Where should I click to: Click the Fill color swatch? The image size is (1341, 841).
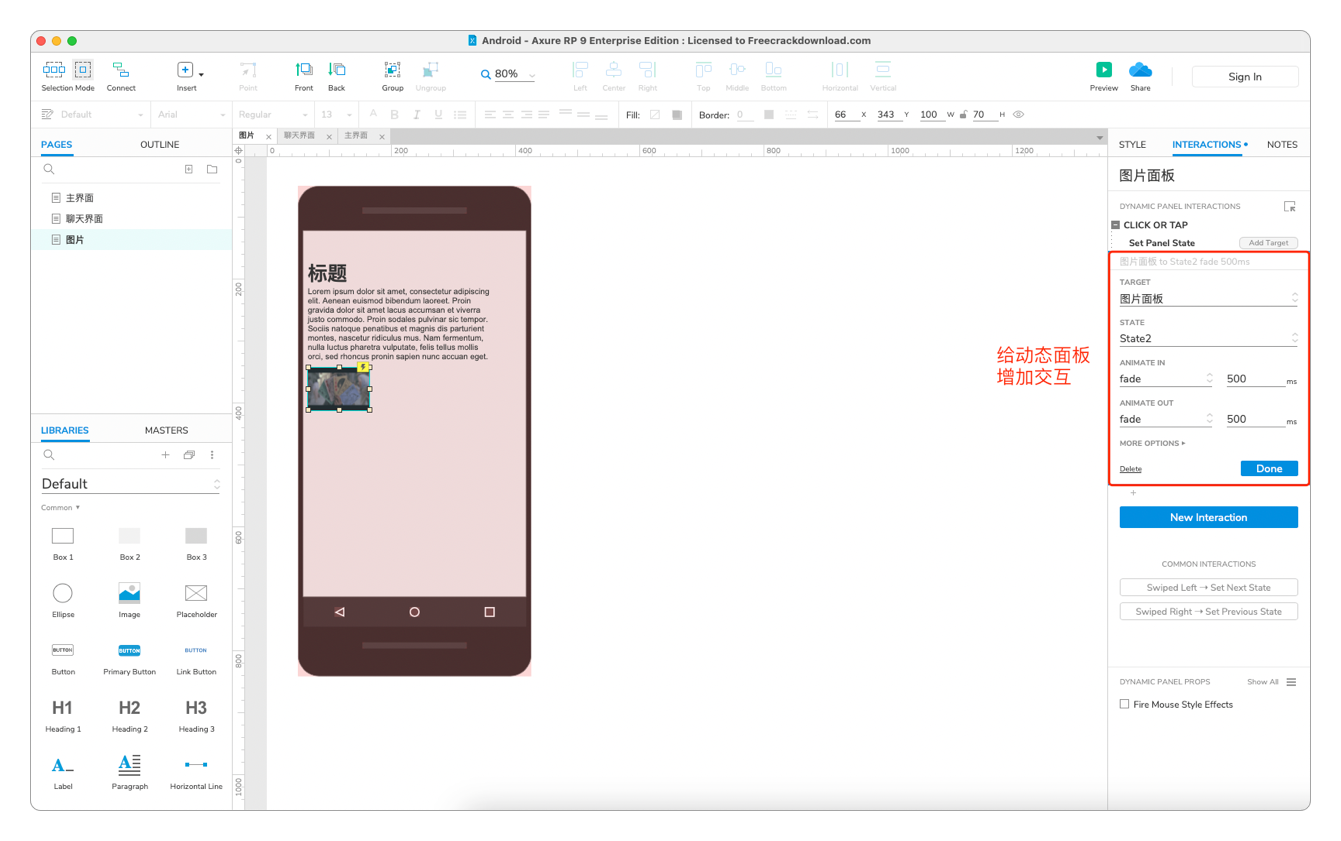655,115
